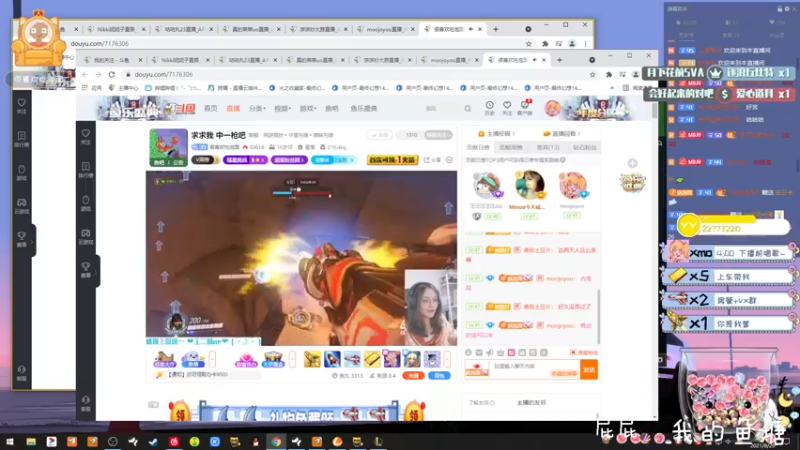The width and height of the screenshot is (800, 450).
Task: Click the 太空宝盒 treasure chest icon
Action: point(273,360)
